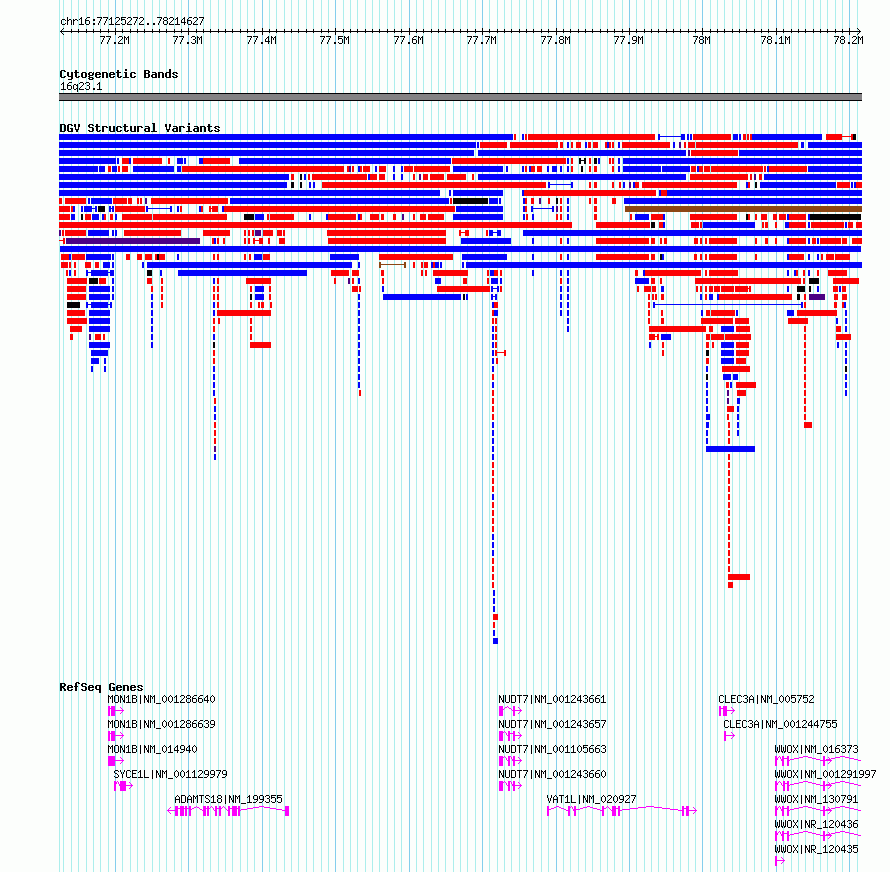The height and width of the screenshot is (872, 890).
Task: Click the NUDT7 NM_001243657 gene glyph
Action: (510, 736)
